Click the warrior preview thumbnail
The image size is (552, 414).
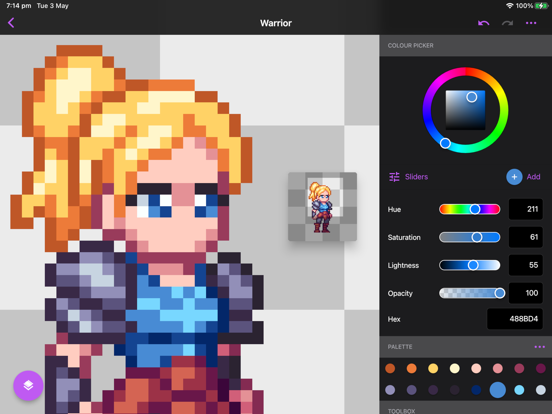coord(322,207)
